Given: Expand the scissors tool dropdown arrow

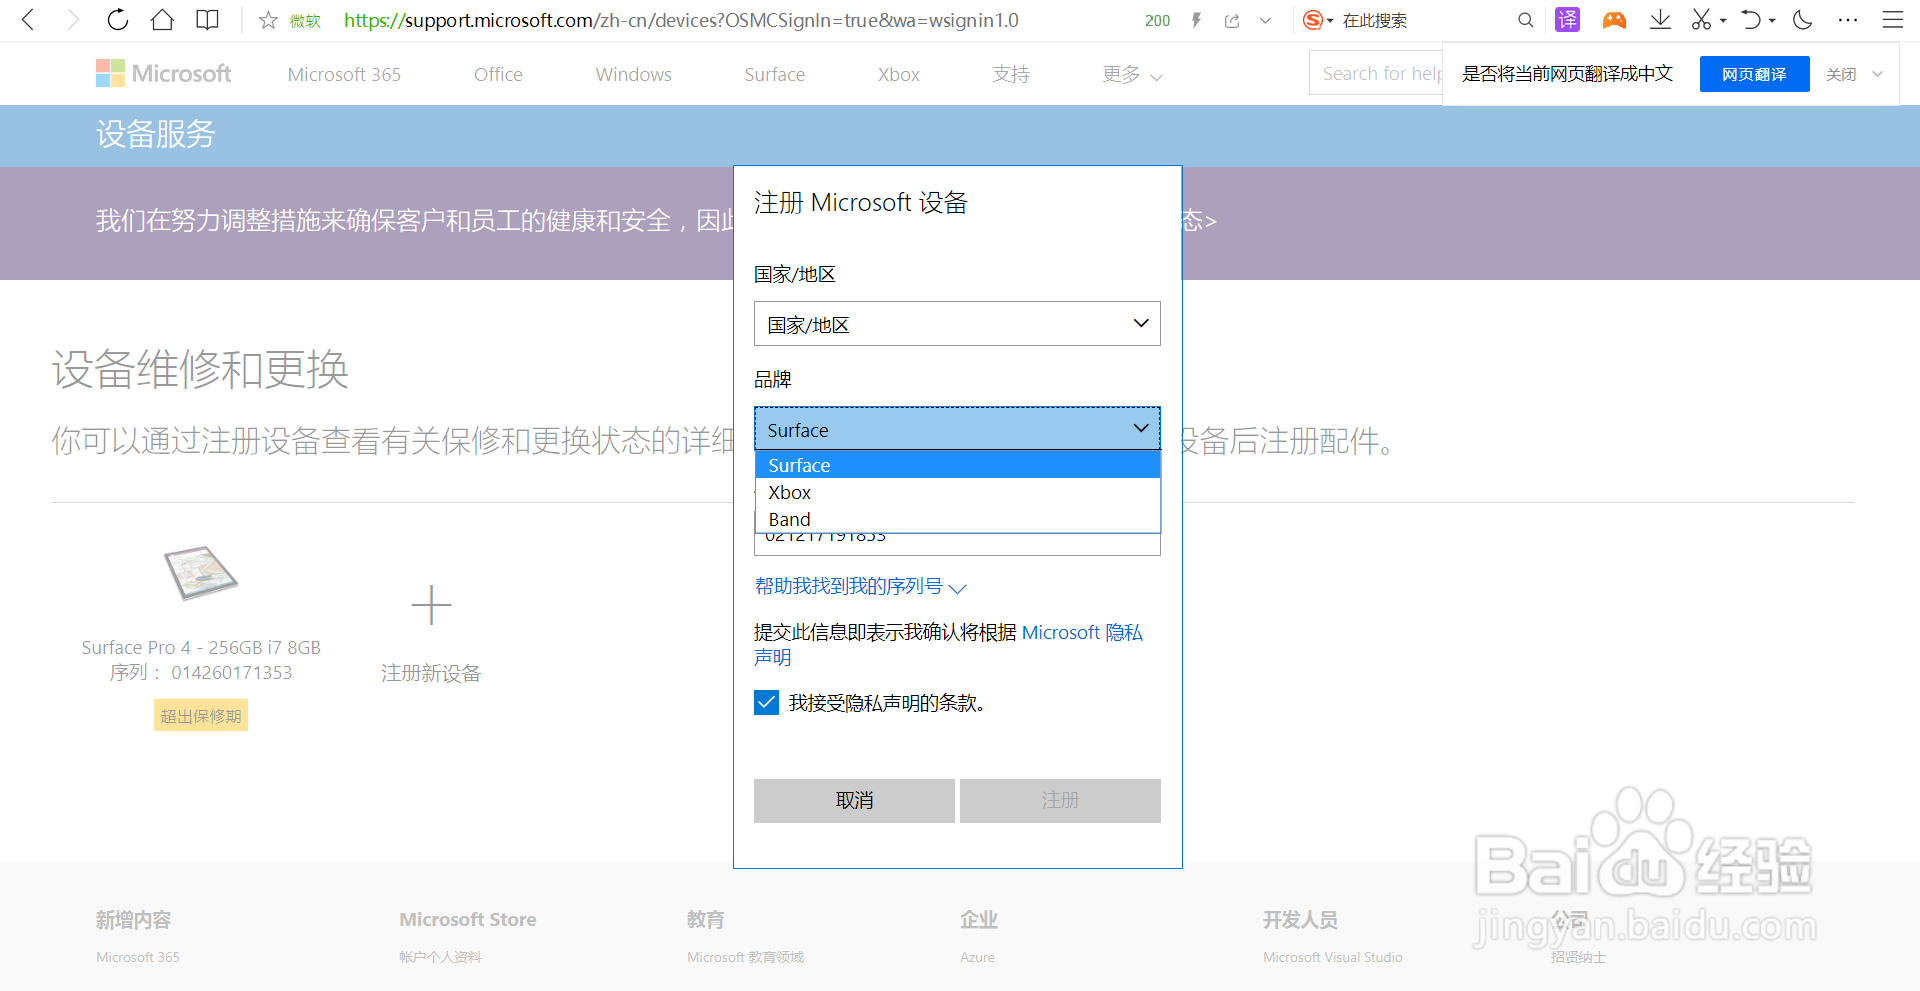Looking at the screenshot, I should (1723, 20).
